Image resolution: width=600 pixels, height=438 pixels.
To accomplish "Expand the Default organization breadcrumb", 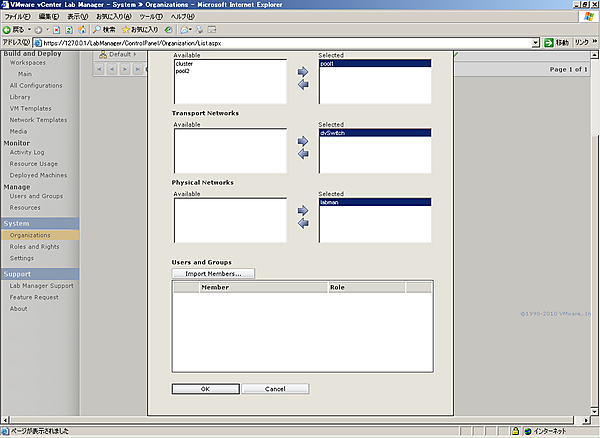I will click(x=117, y=54).
